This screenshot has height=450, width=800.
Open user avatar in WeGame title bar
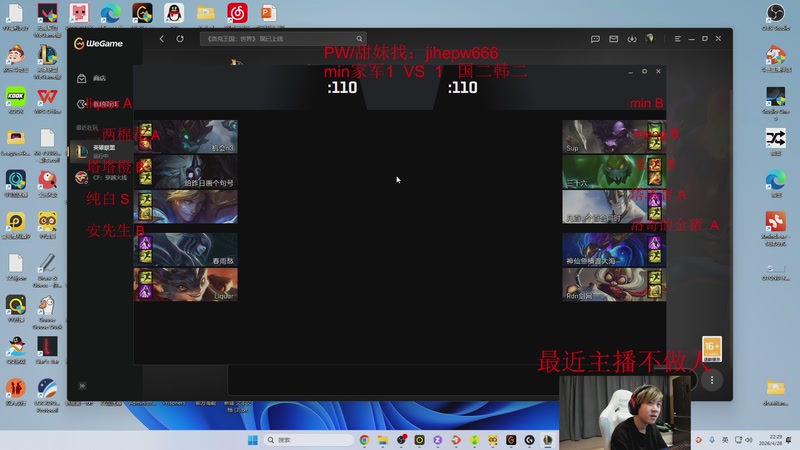point(649,38)
